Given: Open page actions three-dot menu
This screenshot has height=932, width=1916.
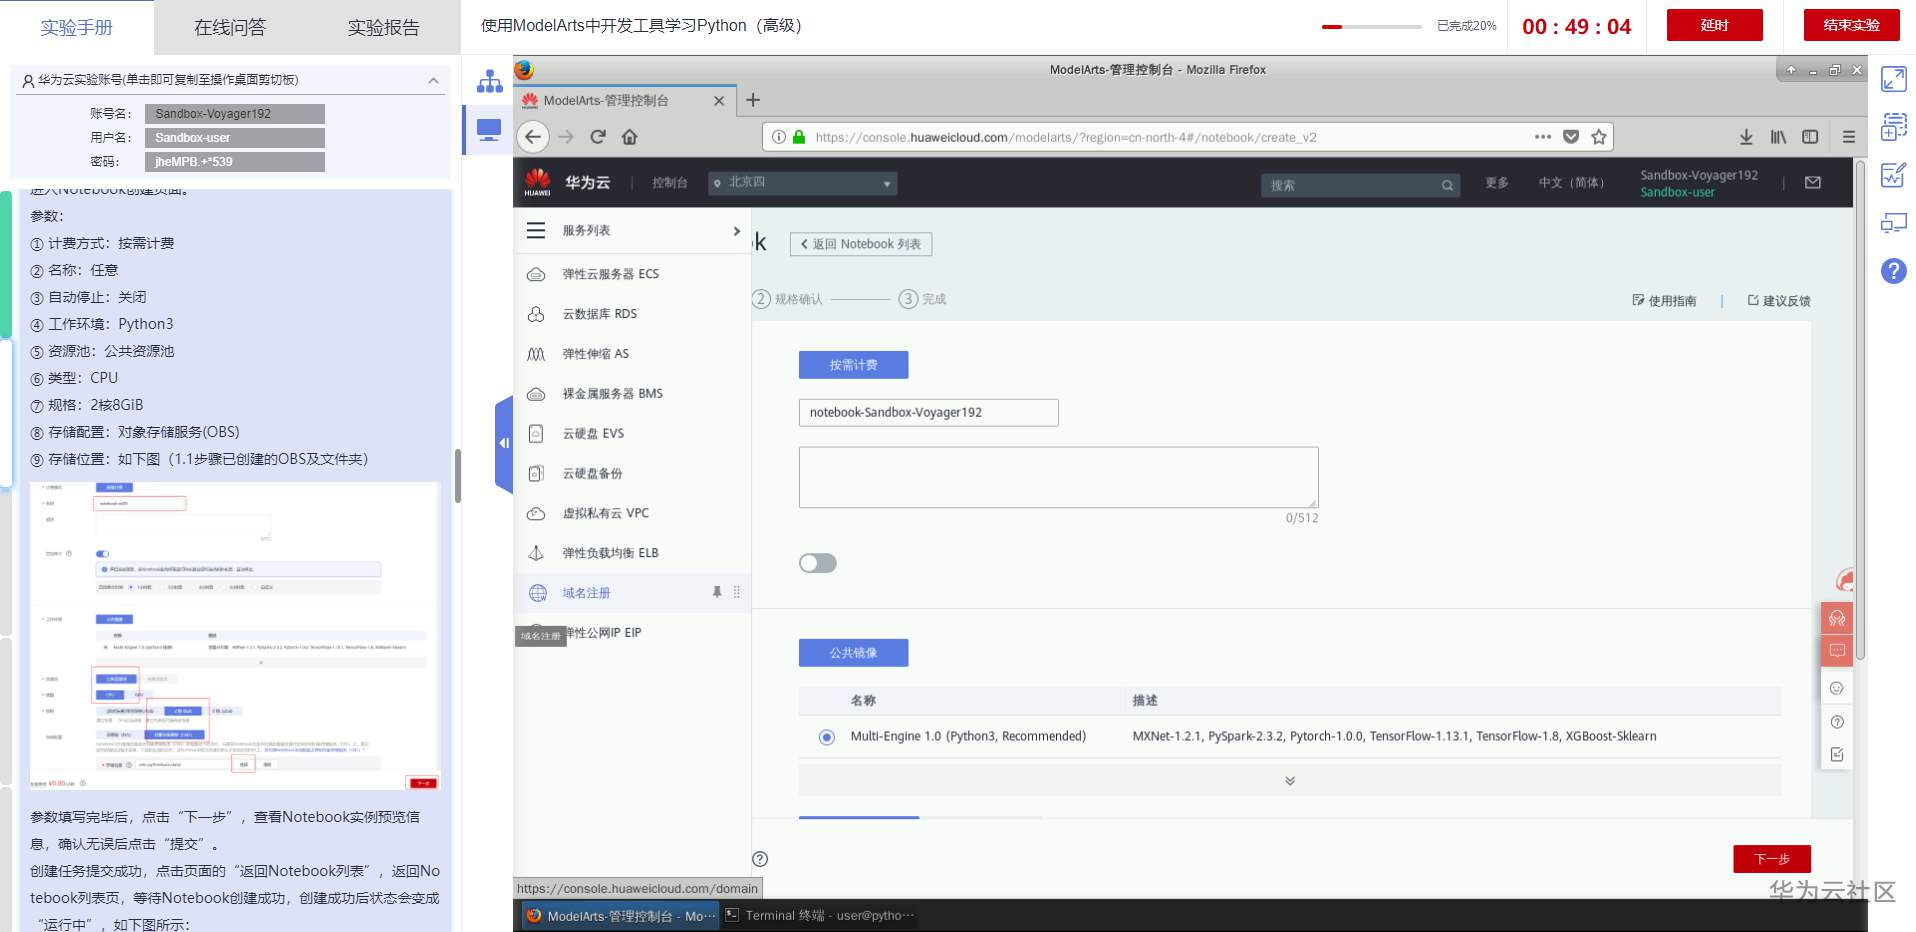Looking at the screenshot, I should [1543, 137].
